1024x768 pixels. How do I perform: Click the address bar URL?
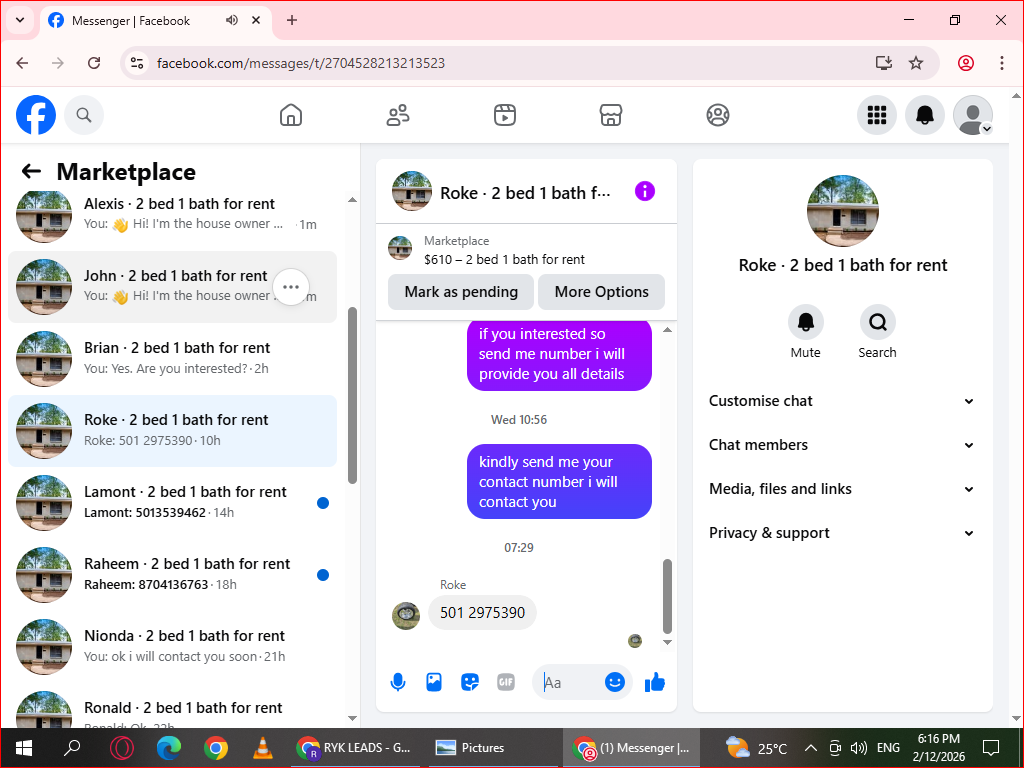click(301, 63)
